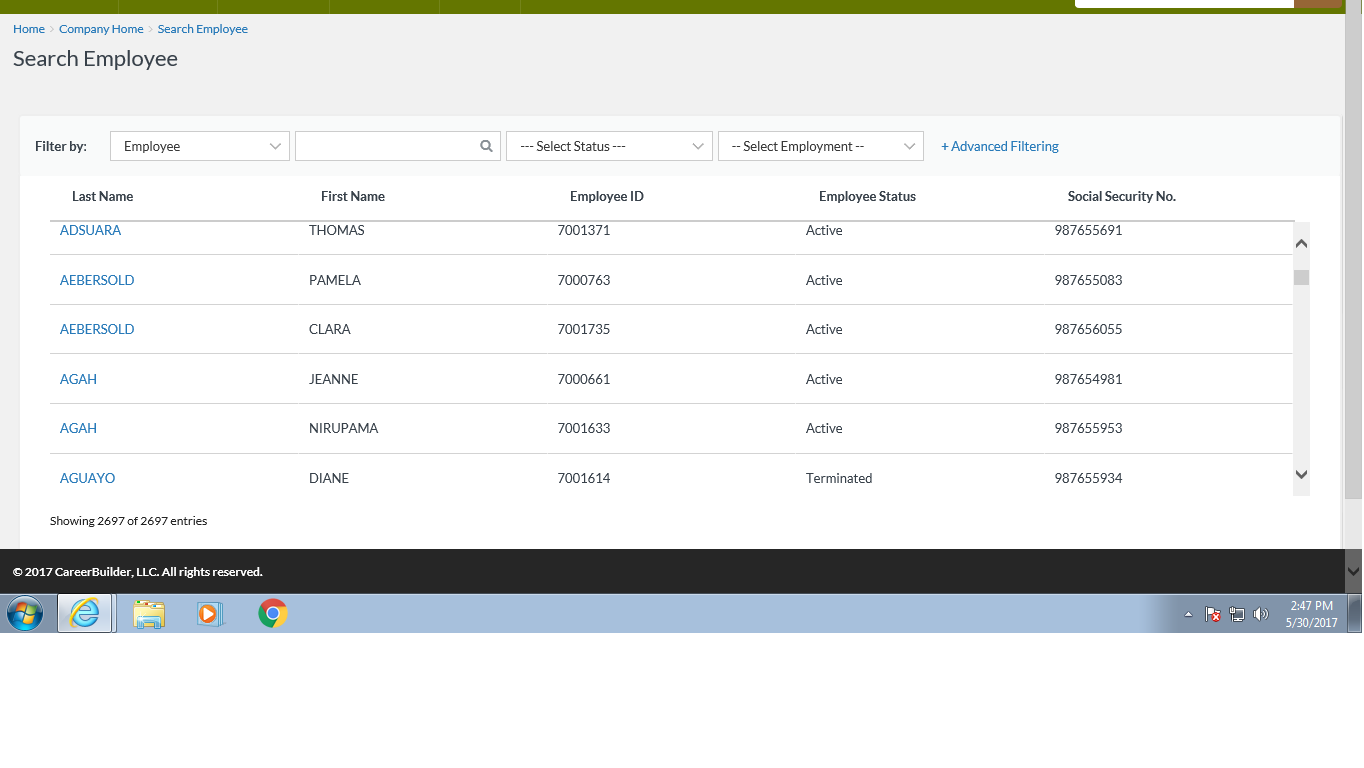Sort table by Last Name column header
The height and width of the screenshot is (768, 1364).
pos(102,196)
